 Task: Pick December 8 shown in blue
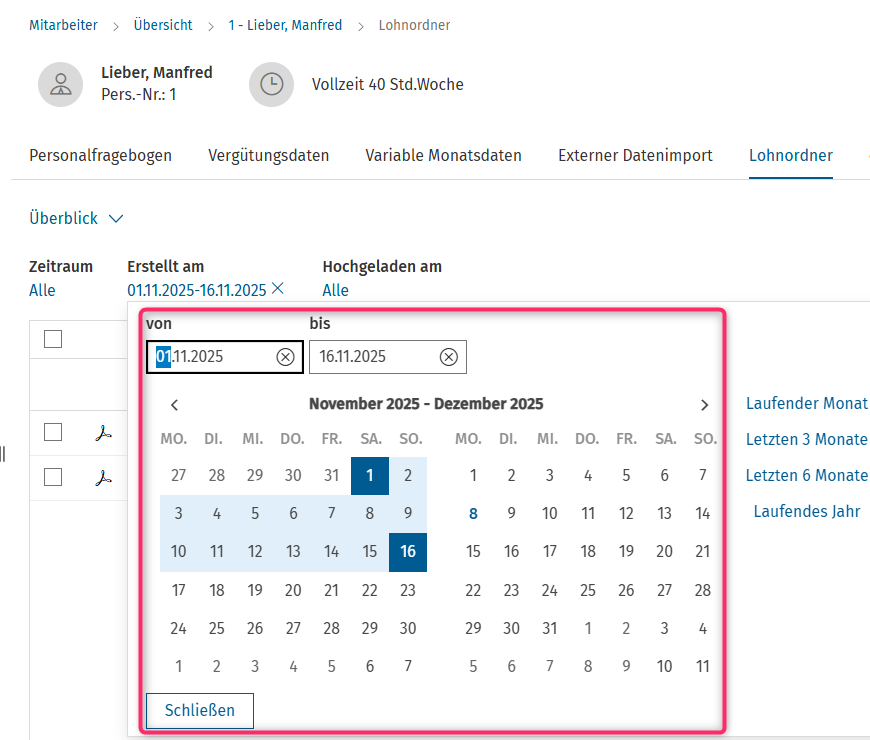tap(473, 514)
